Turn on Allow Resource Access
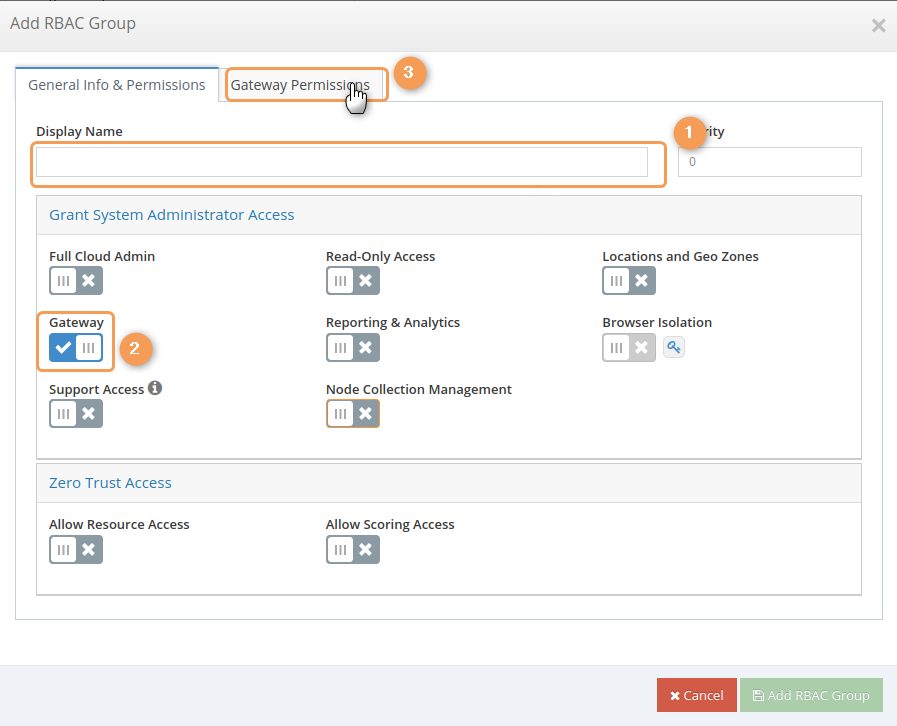 click(76, 549)
